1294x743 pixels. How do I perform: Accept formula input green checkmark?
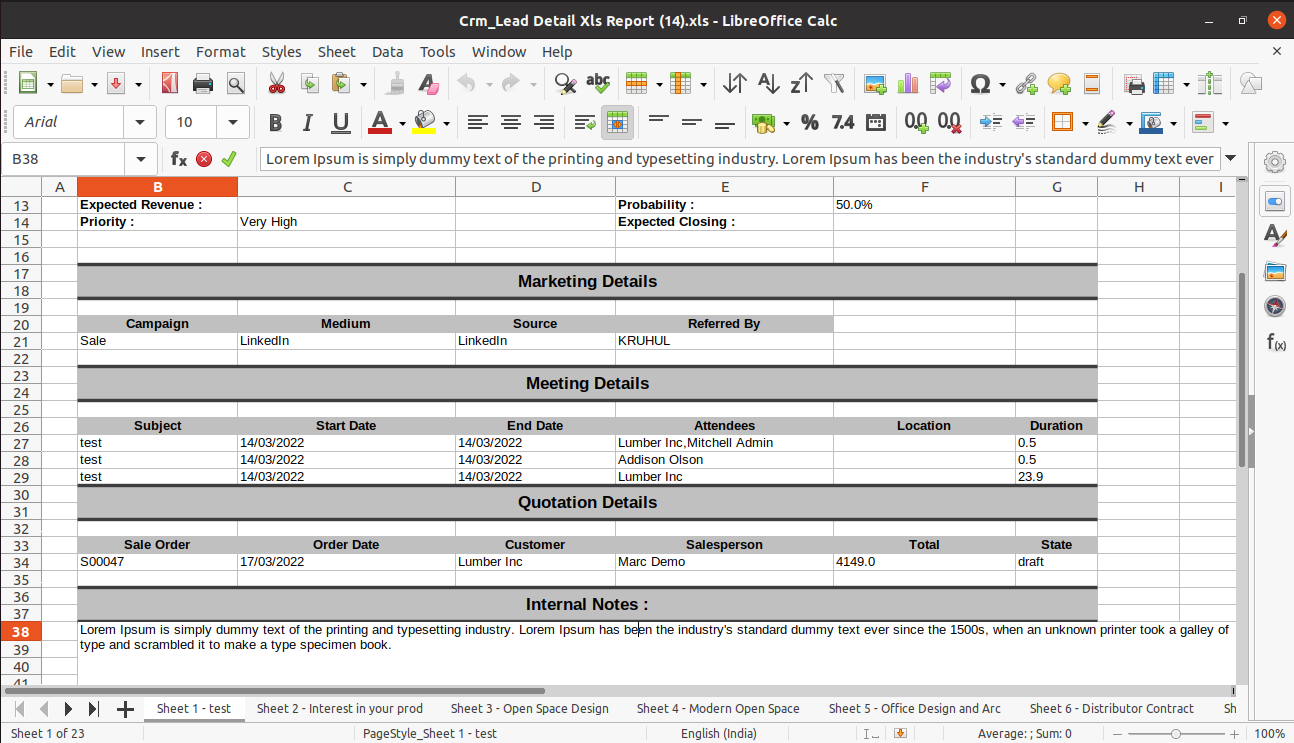(x=229, y=158)
